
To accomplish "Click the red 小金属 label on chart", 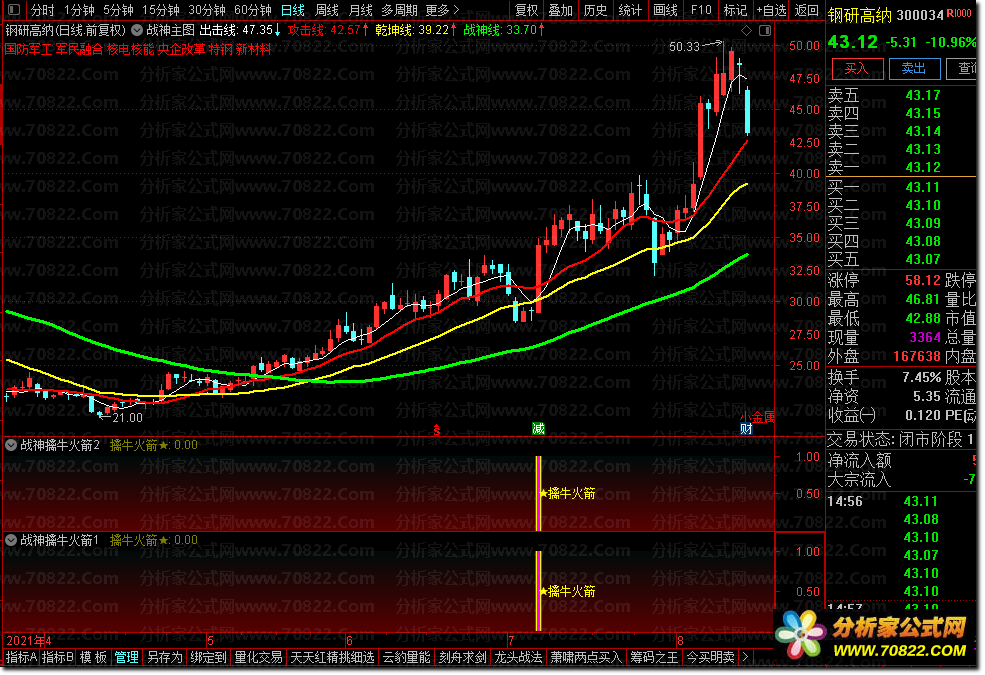I will [x=757, y=417].
